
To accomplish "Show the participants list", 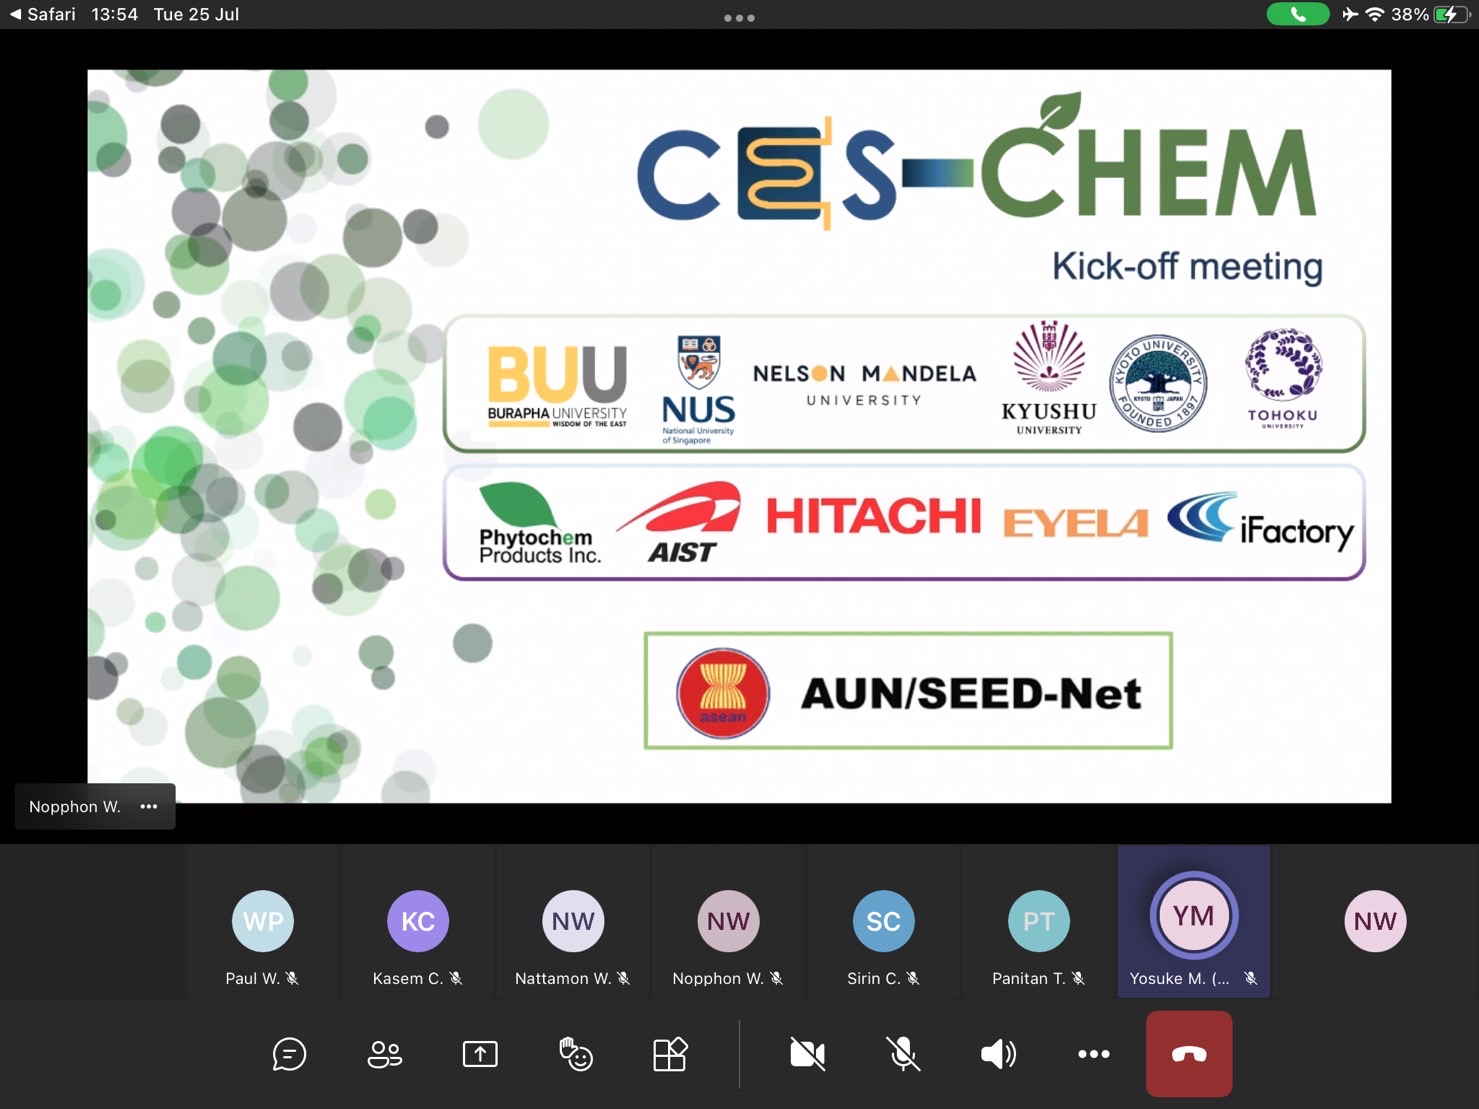I will pos(385,1054).
